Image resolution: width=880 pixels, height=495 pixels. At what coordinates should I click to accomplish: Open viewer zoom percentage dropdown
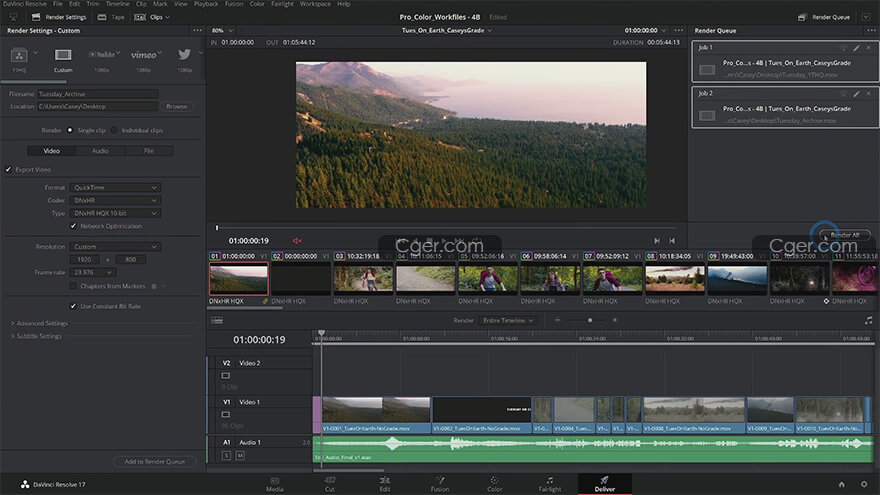222,31
